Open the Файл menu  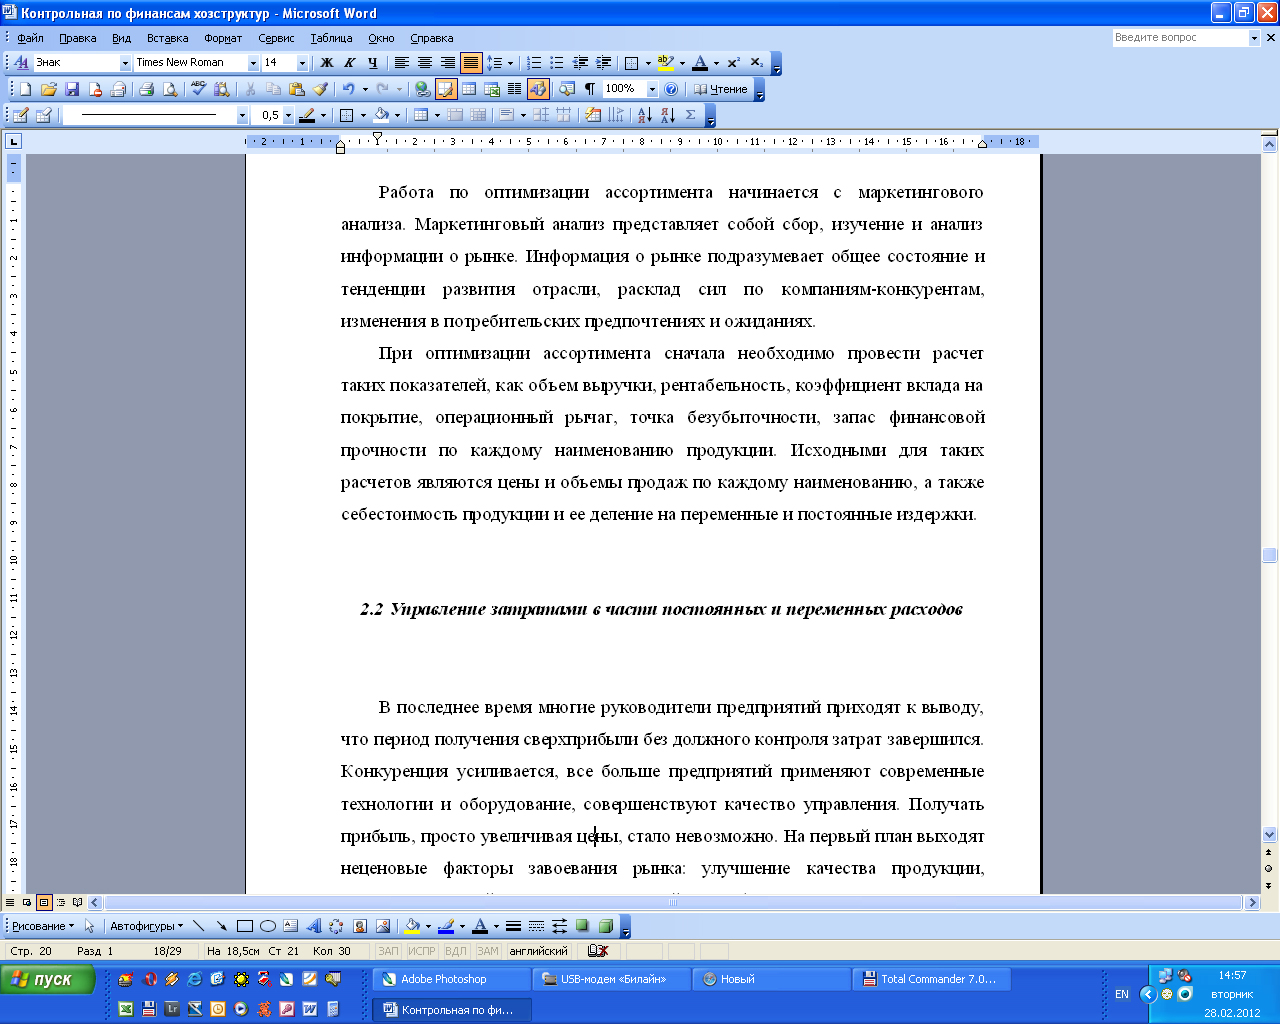click(x=30, y=38)
